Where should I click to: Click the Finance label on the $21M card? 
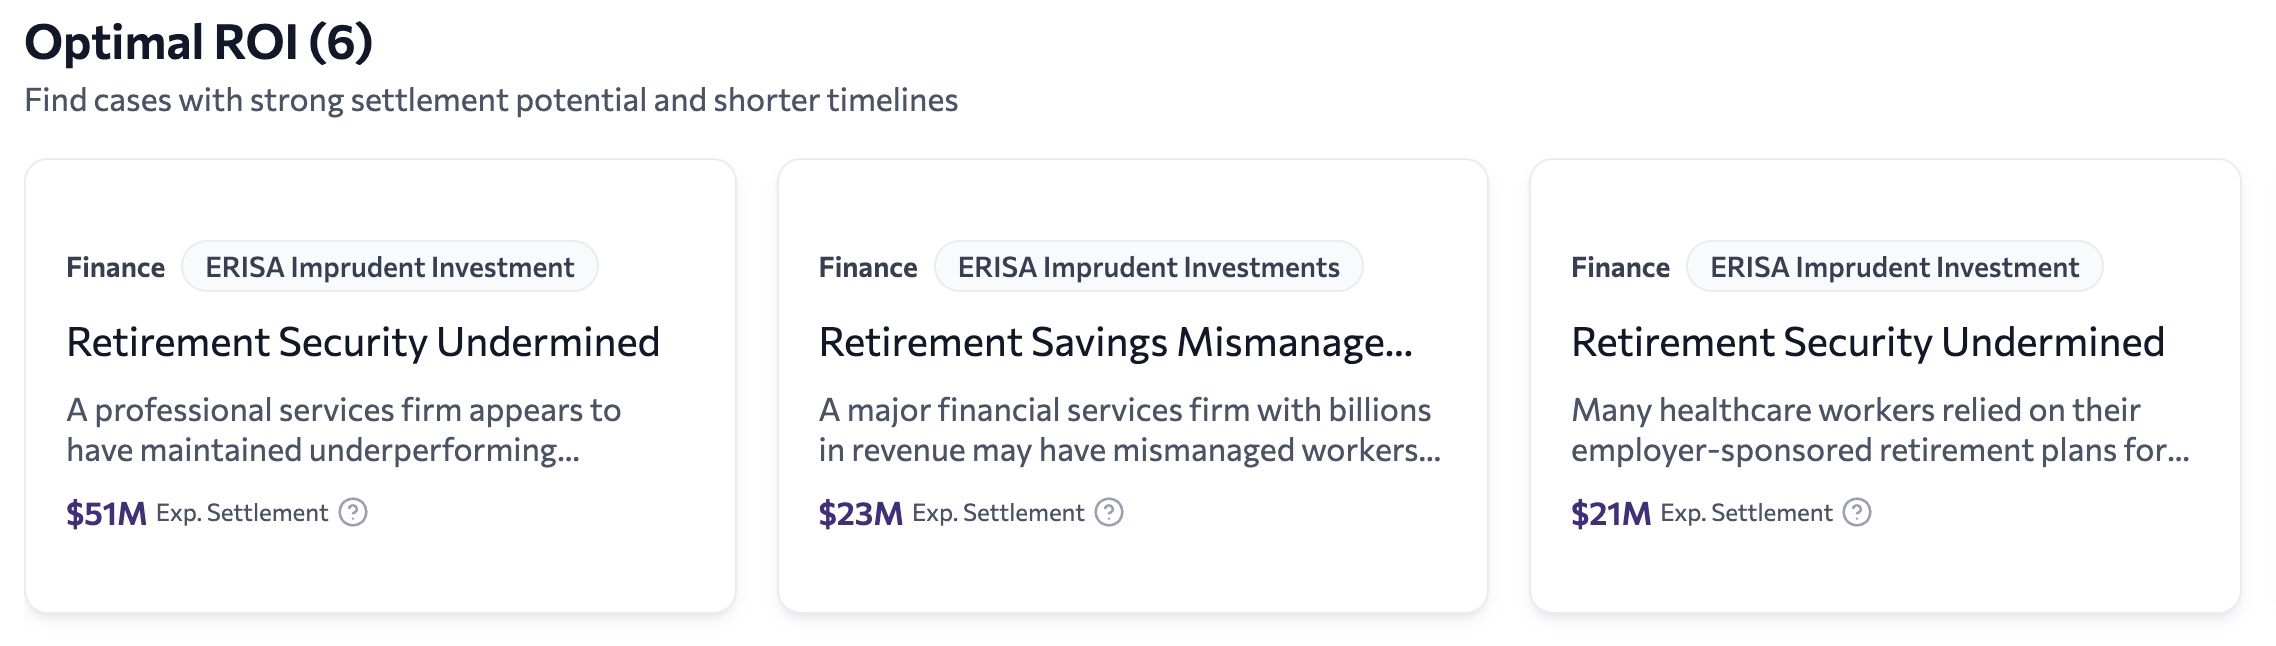1619,268
